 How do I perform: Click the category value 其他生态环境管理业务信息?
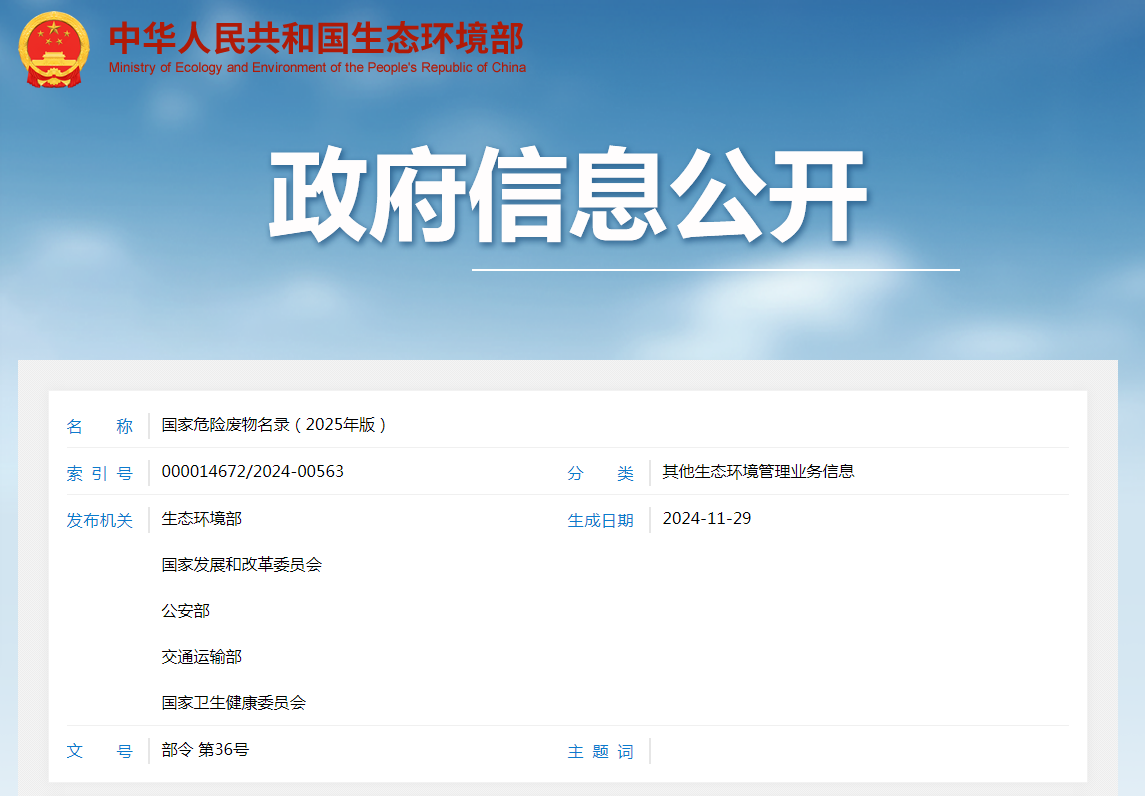click(x=758, y=472)
